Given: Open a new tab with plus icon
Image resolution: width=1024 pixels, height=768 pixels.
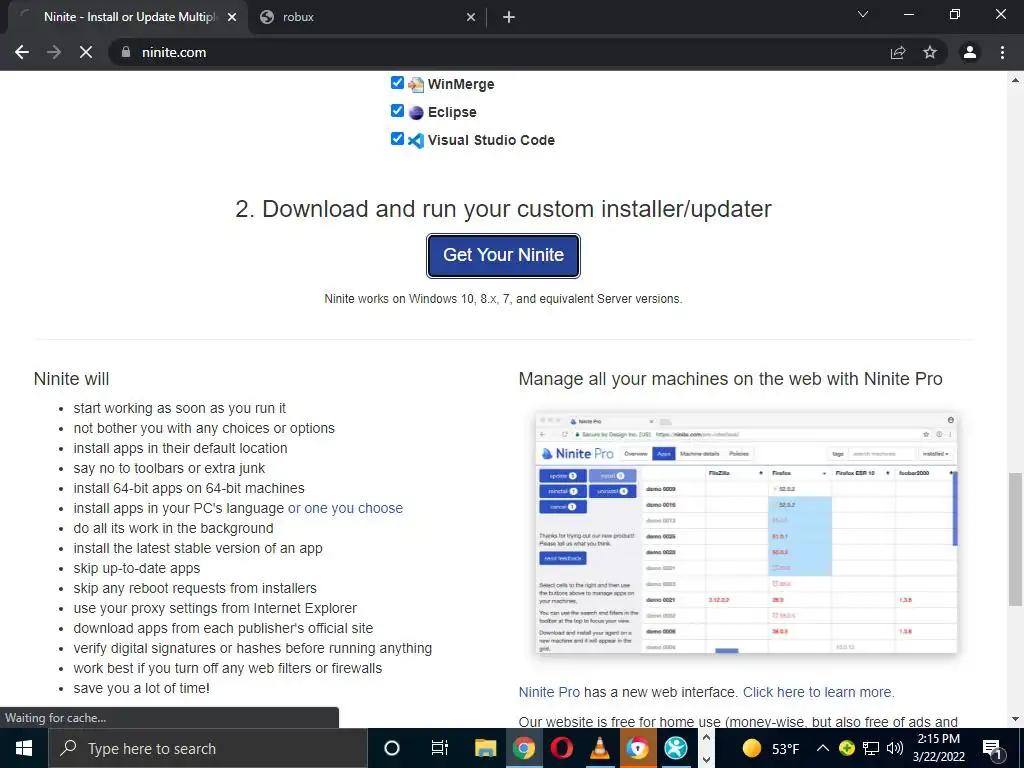Looking at the screenshot, I should [x=509, y=18].
